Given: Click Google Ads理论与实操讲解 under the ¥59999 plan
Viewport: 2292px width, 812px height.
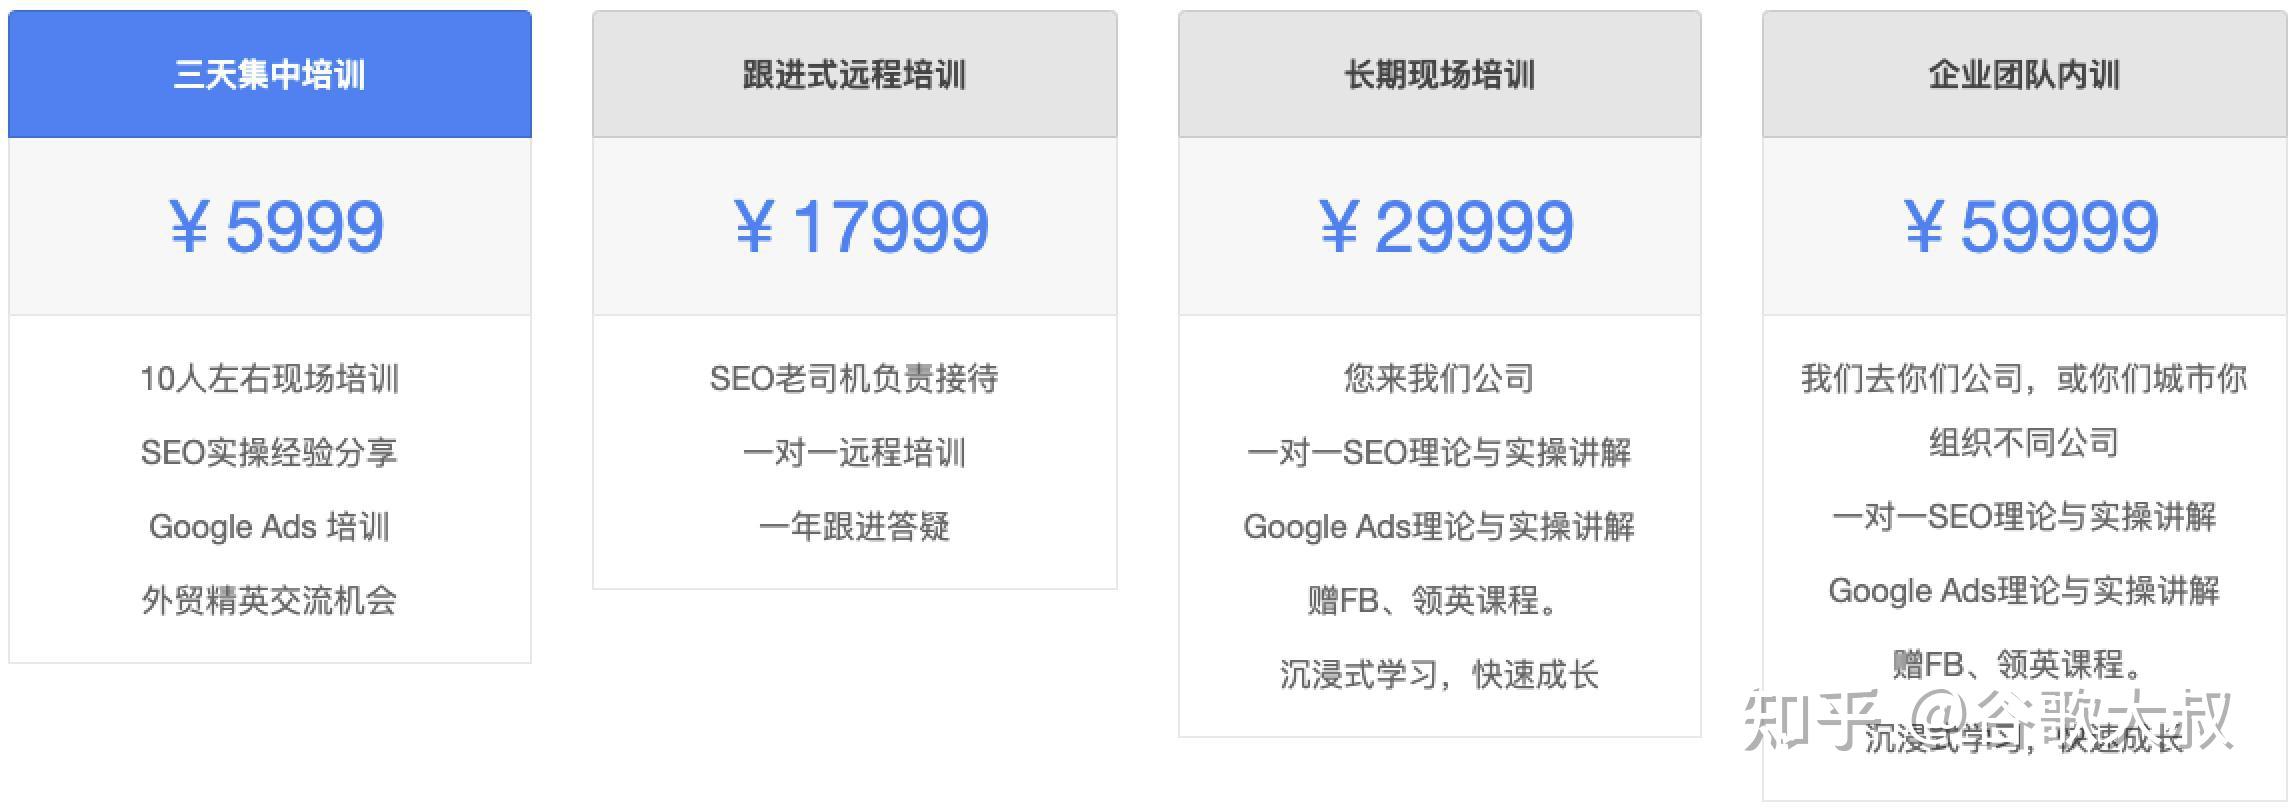Looking at the screenshot, I should point(2024,591).
